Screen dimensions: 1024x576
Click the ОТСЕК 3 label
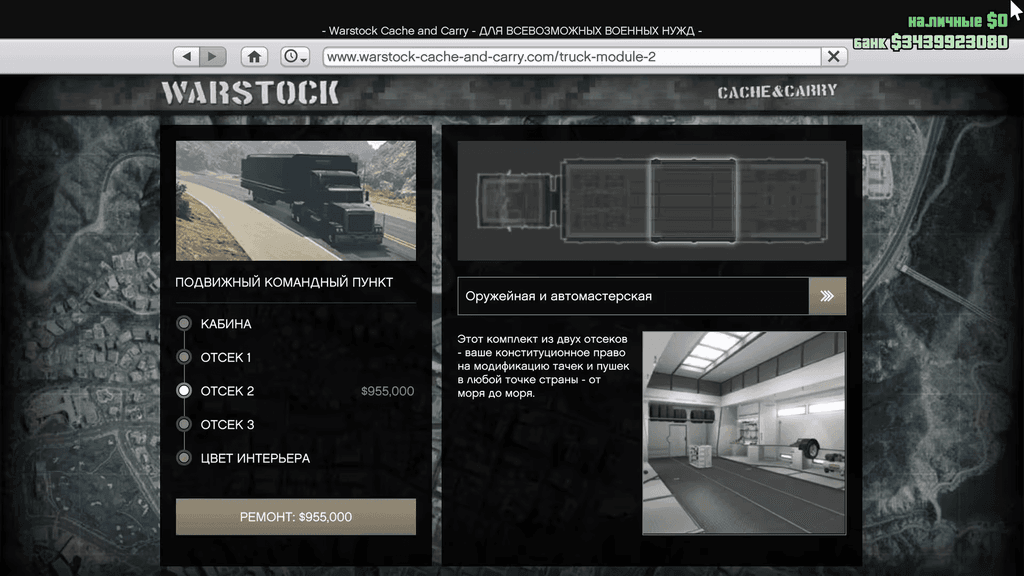(227, 424)
